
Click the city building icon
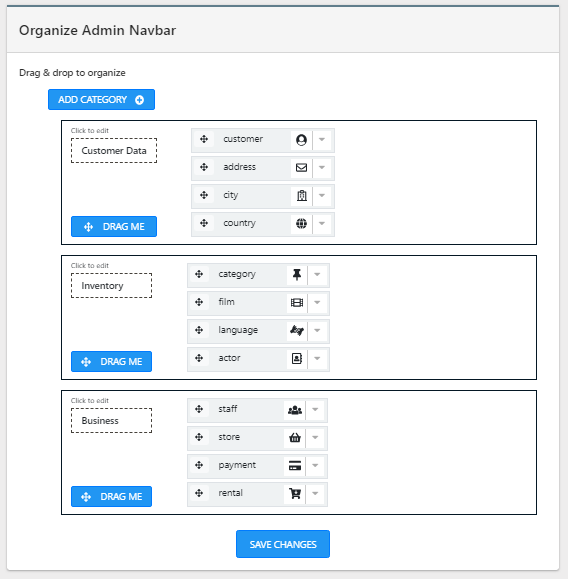click(302, 195)
